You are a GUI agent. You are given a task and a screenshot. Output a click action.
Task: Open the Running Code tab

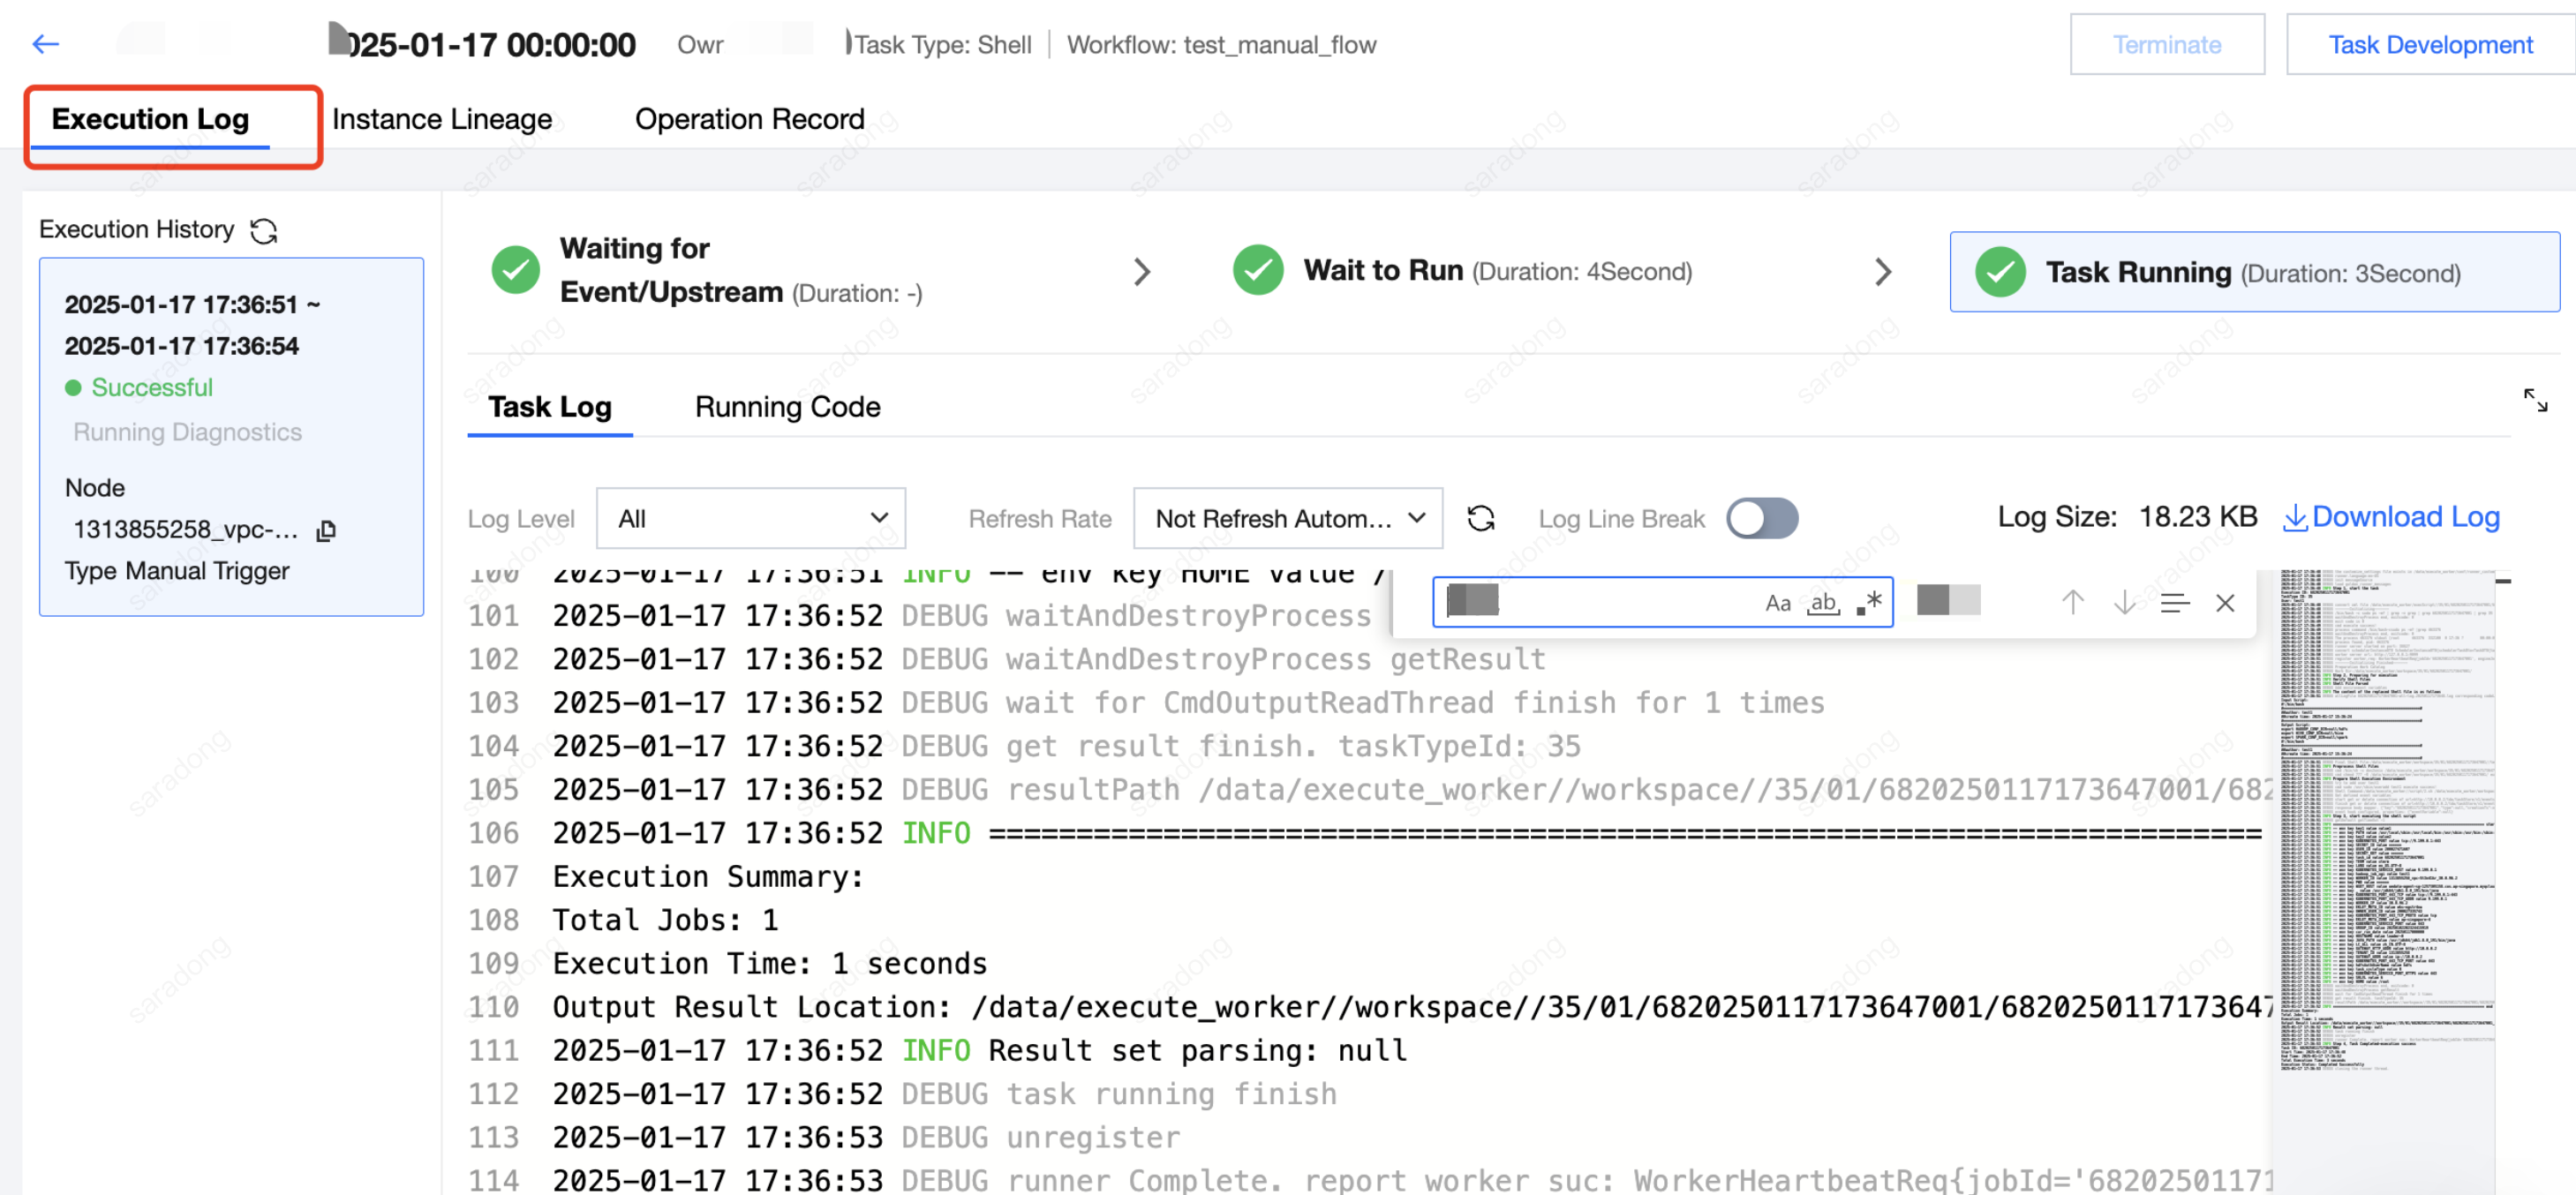pos(787,407)
